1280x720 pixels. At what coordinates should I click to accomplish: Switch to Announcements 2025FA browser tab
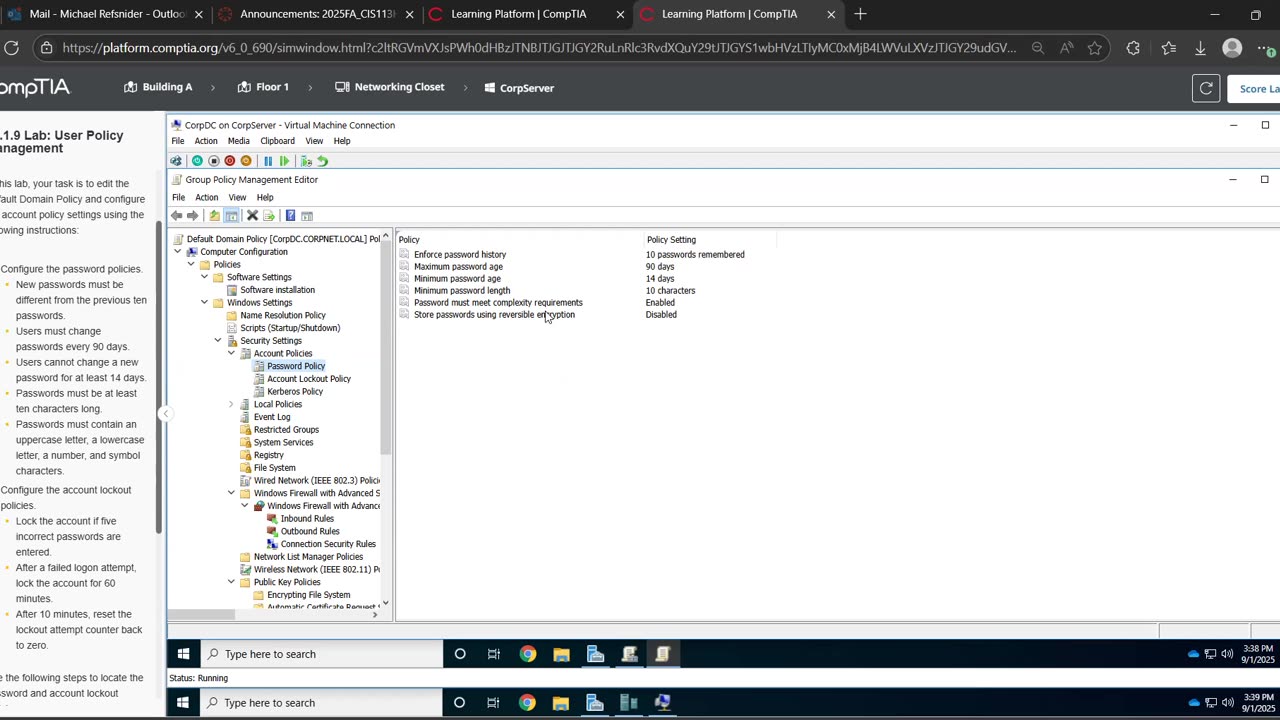pyautogui.click(x=317, y=14)
